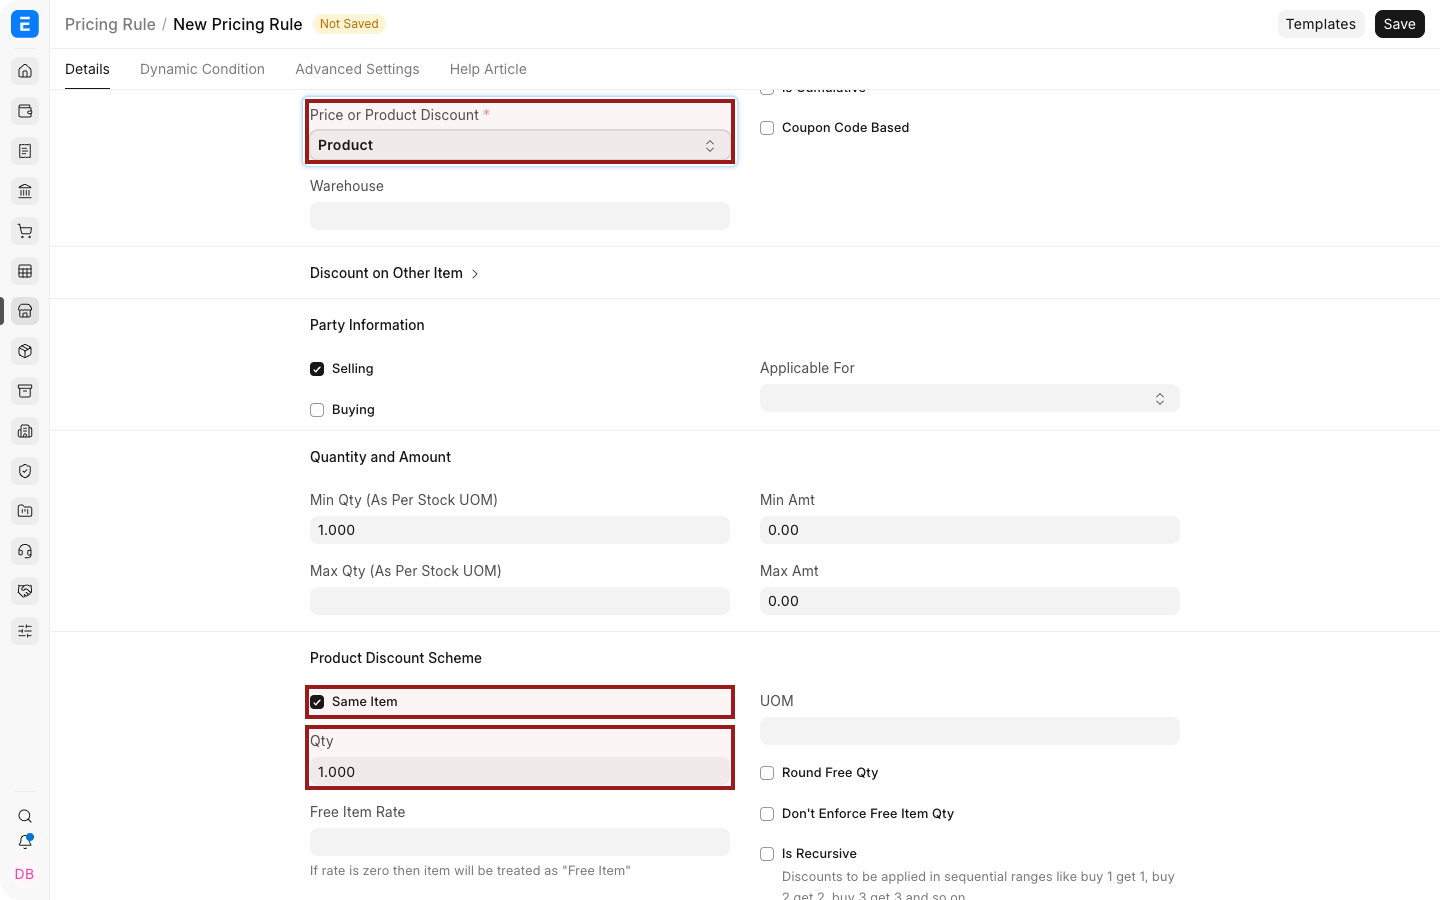Open the wallet icon in sidebar
Image resolution: width=1440 pixels, height=900 pixels.
point(25,111)
